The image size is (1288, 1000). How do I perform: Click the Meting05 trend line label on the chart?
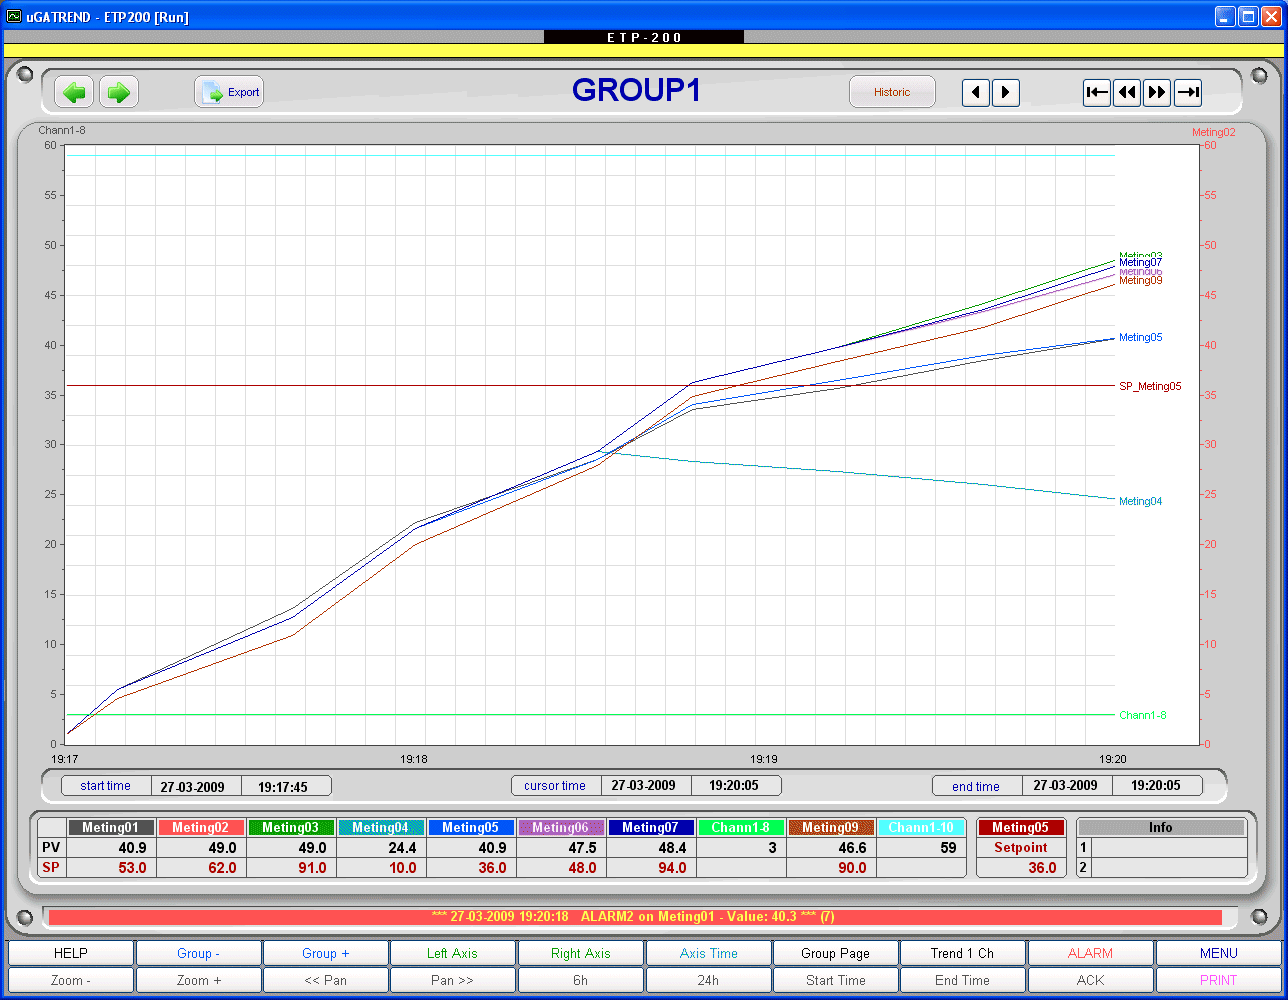[1141, 337]
